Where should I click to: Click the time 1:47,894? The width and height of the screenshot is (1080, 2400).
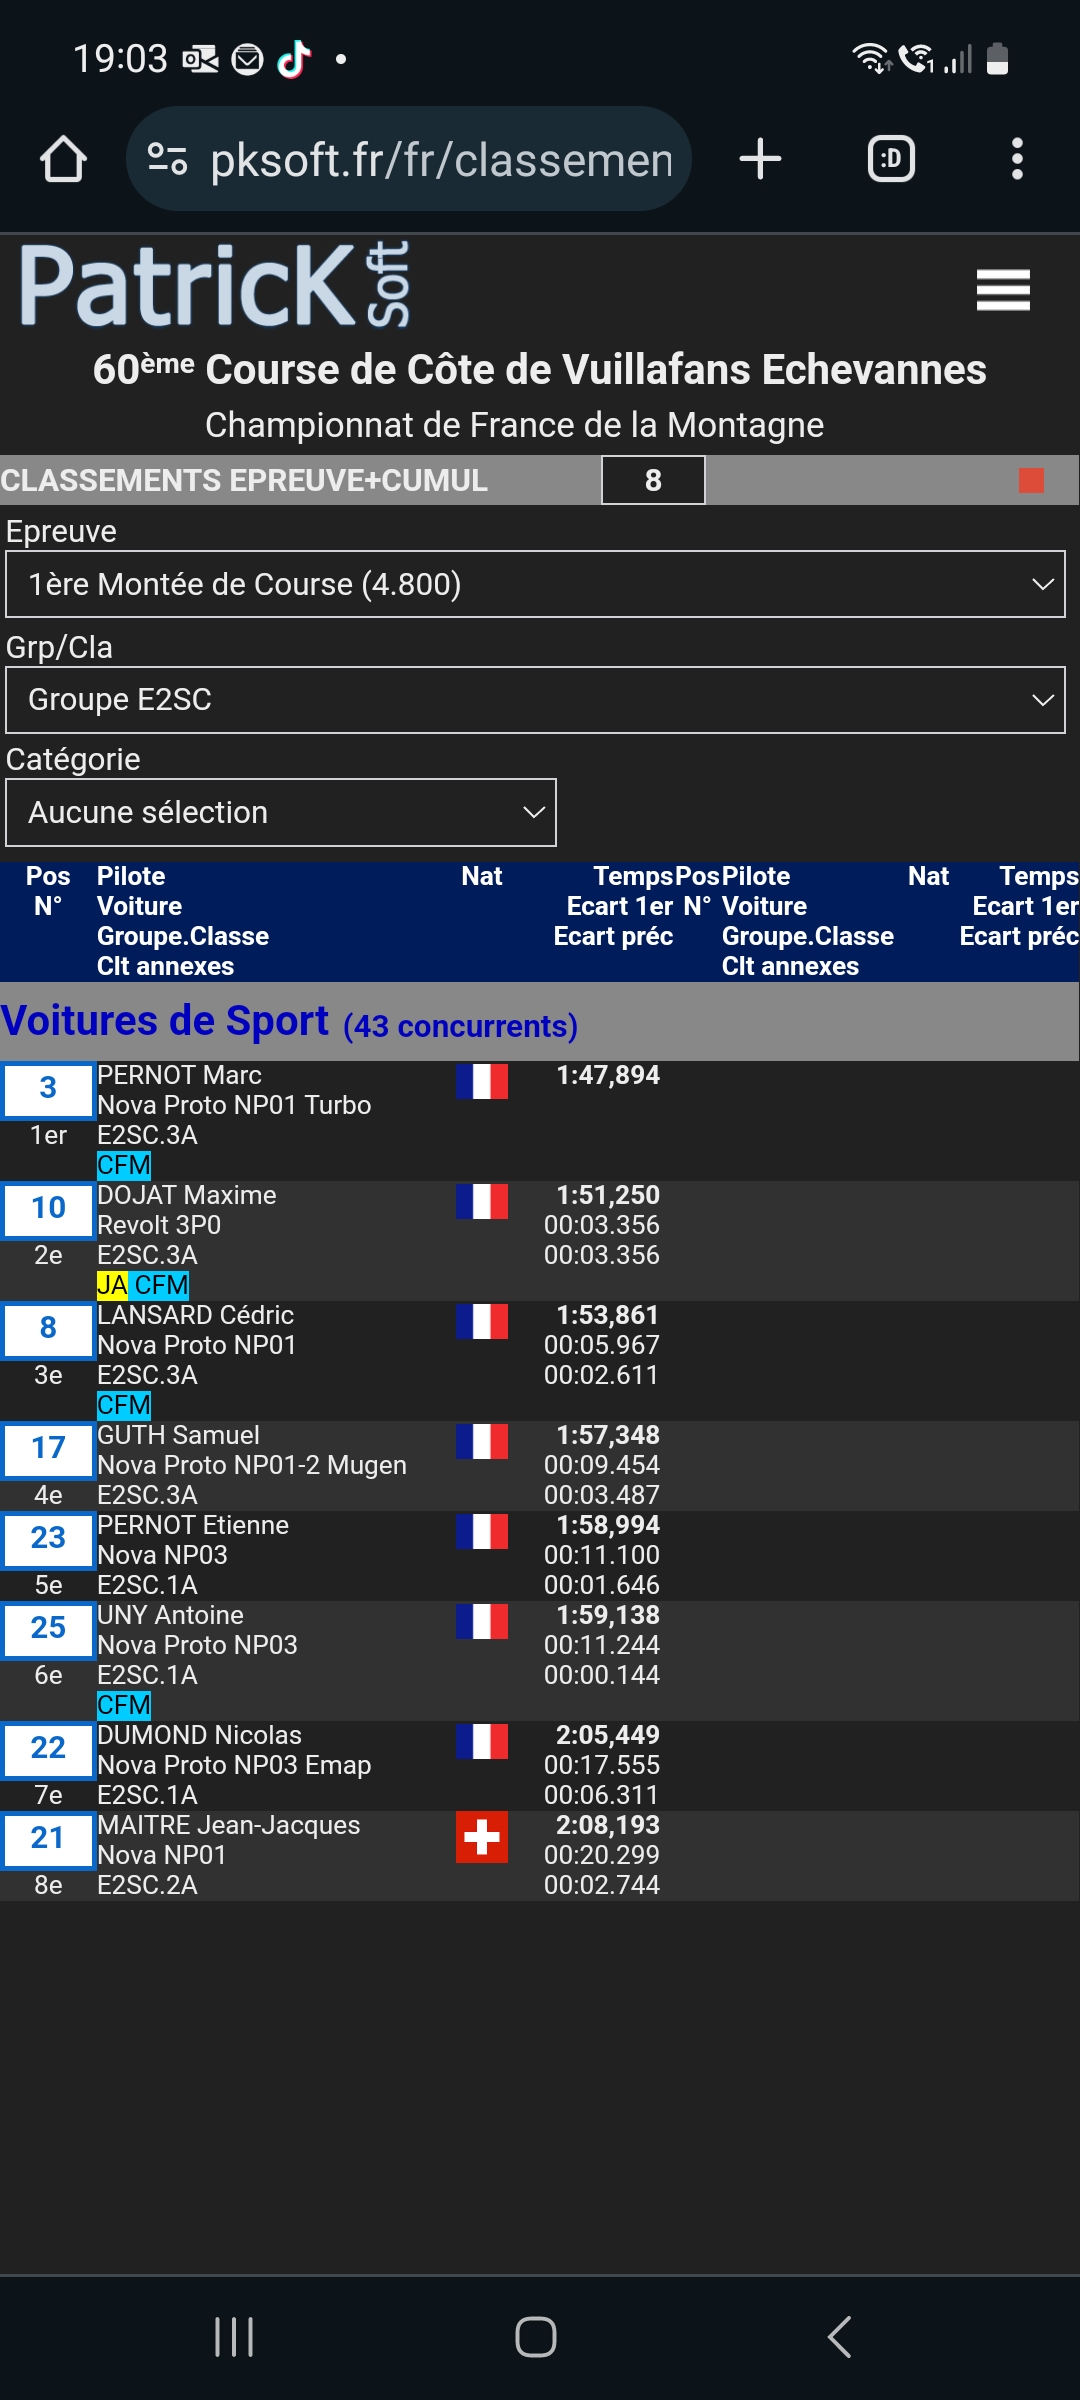point(608,1075)
